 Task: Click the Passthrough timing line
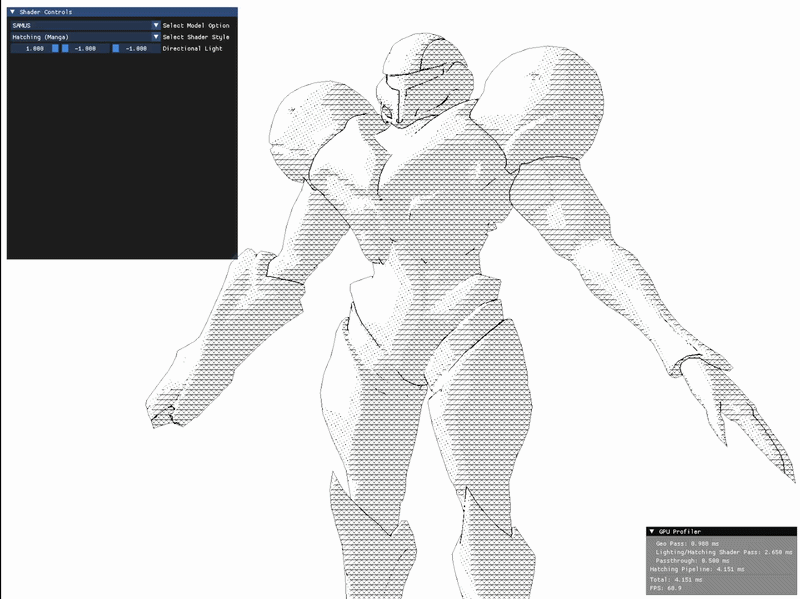692,561
